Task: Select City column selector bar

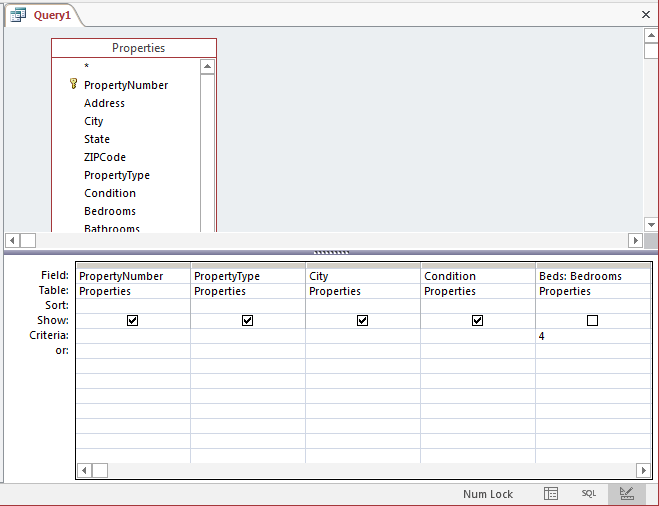Action: [363, 266]
